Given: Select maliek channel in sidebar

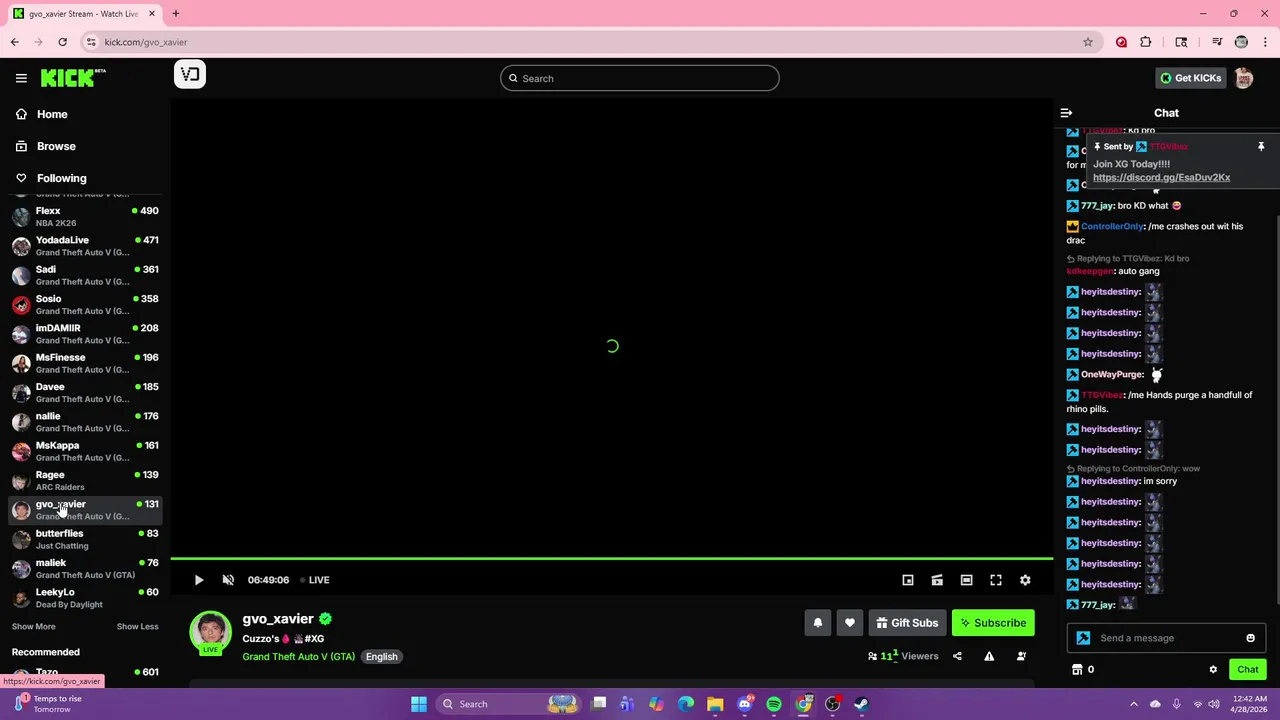Looking at the screenshot, I should point(85,568).
